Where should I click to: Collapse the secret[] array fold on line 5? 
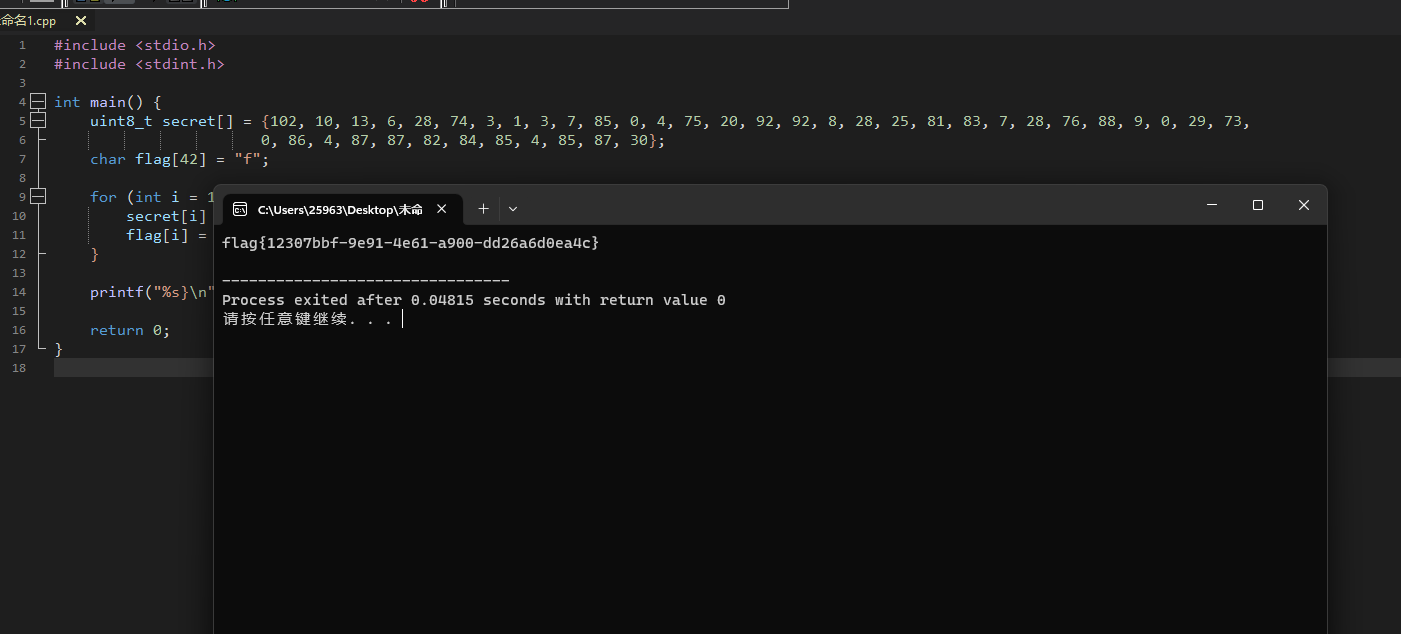[38, 120]
